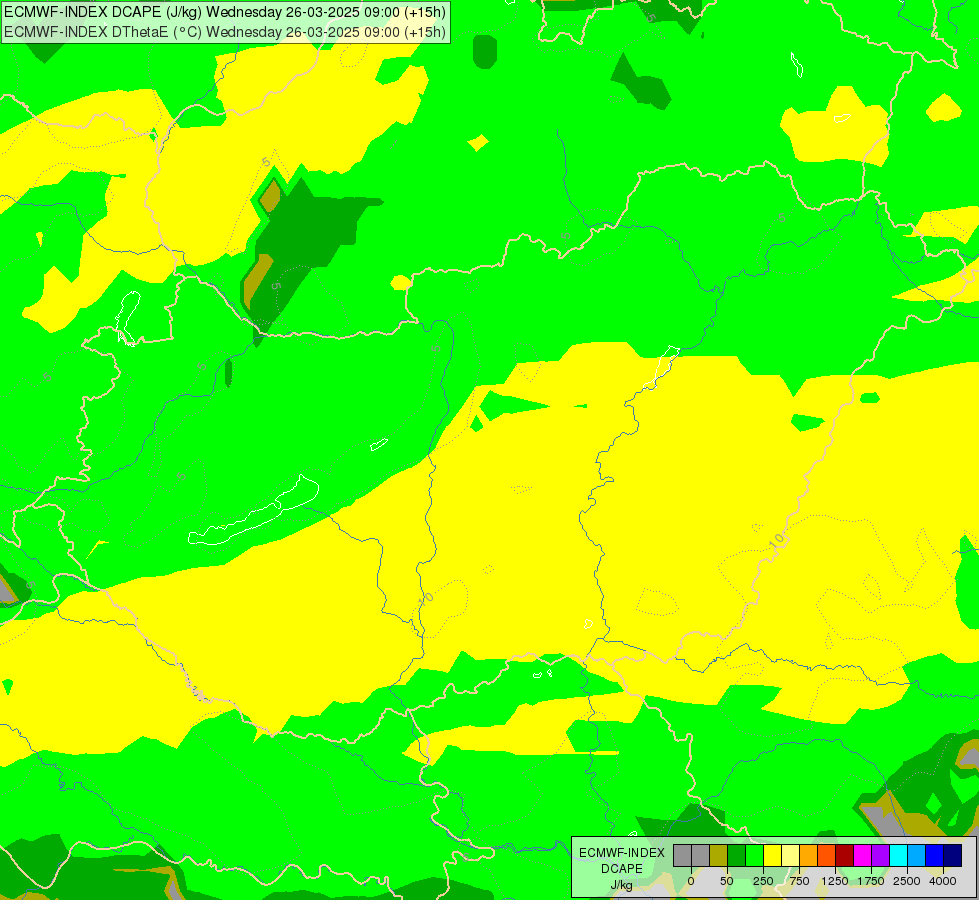Click the ECMWF-INDEX DCAPE title line
The height and width of the screenshot is (900, 979).
225,12
